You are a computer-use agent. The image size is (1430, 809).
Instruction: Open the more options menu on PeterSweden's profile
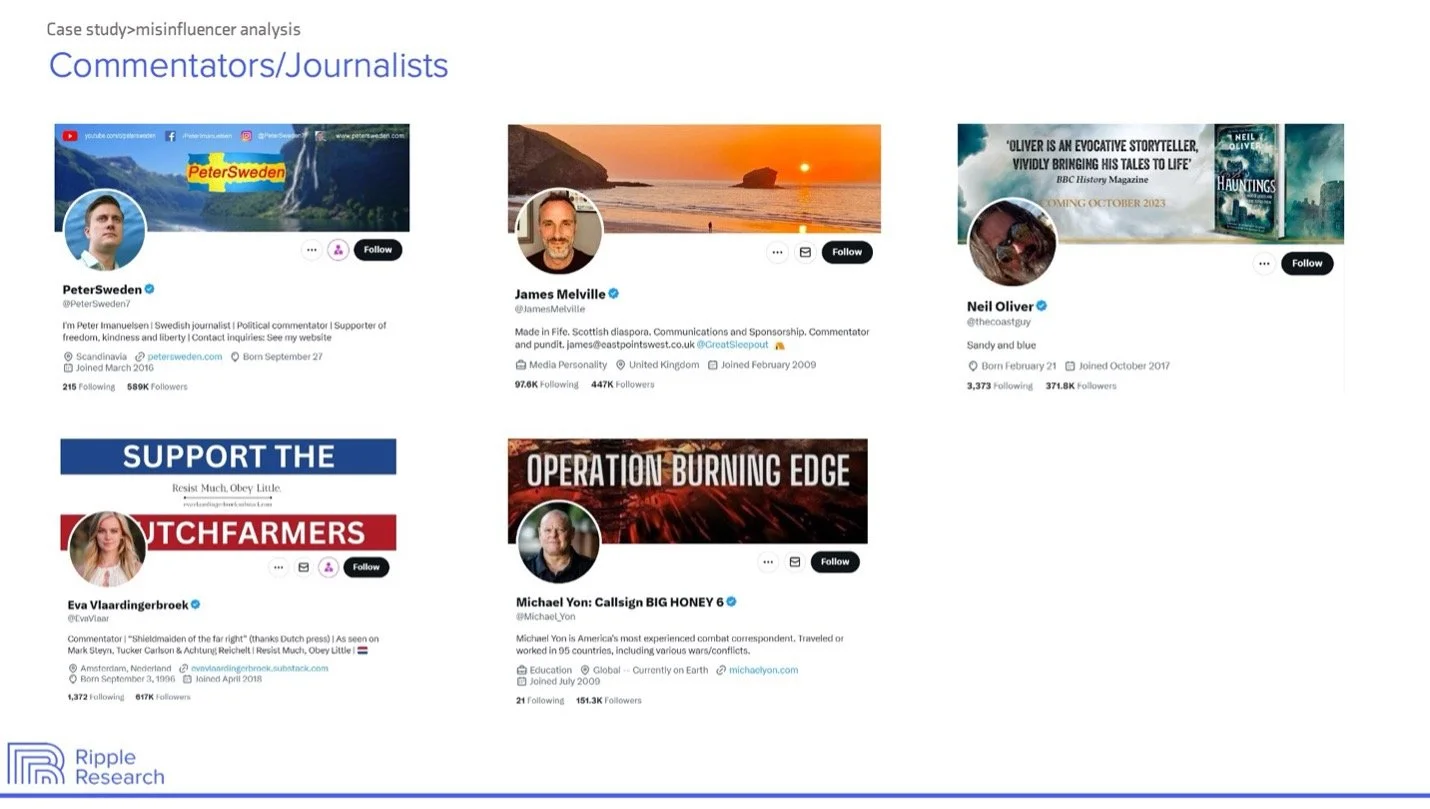(x=312, y=250)
